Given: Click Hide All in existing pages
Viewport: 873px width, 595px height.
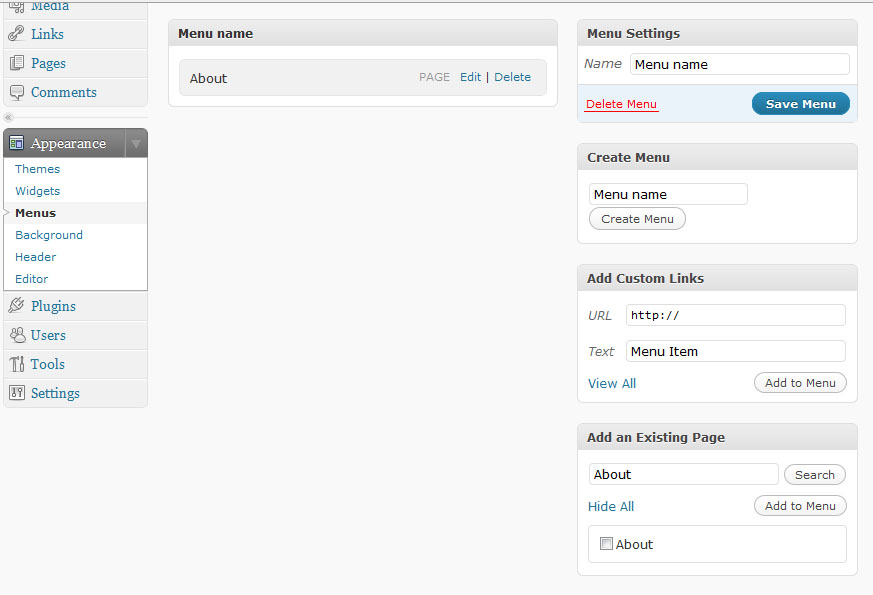Looking at the screenshot, I should (x=611, y=507).
